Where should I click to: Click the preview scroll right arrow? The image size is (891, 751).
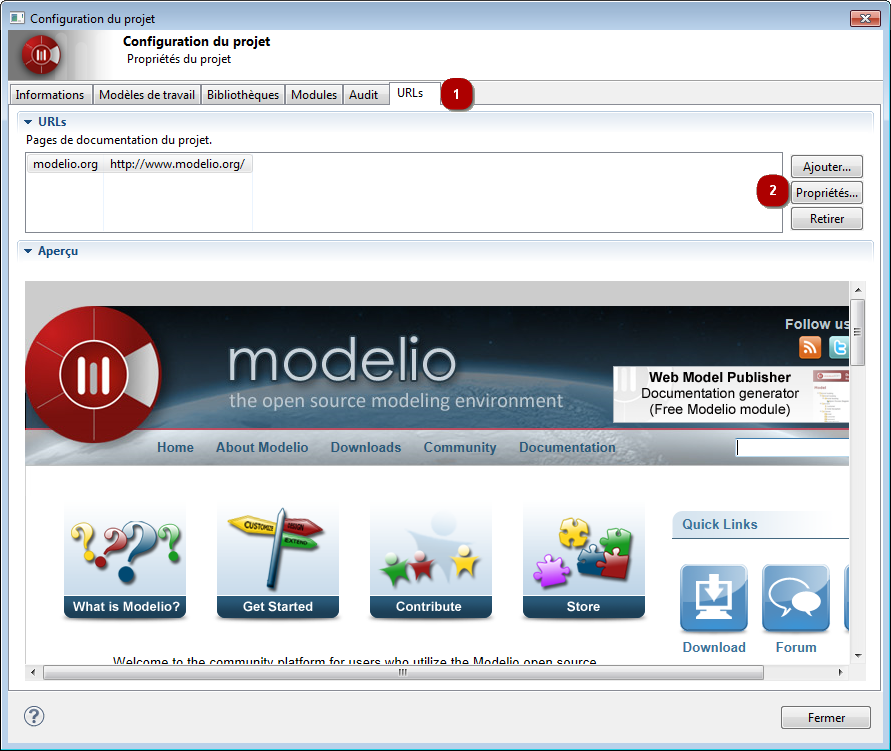tap(841, 673)
